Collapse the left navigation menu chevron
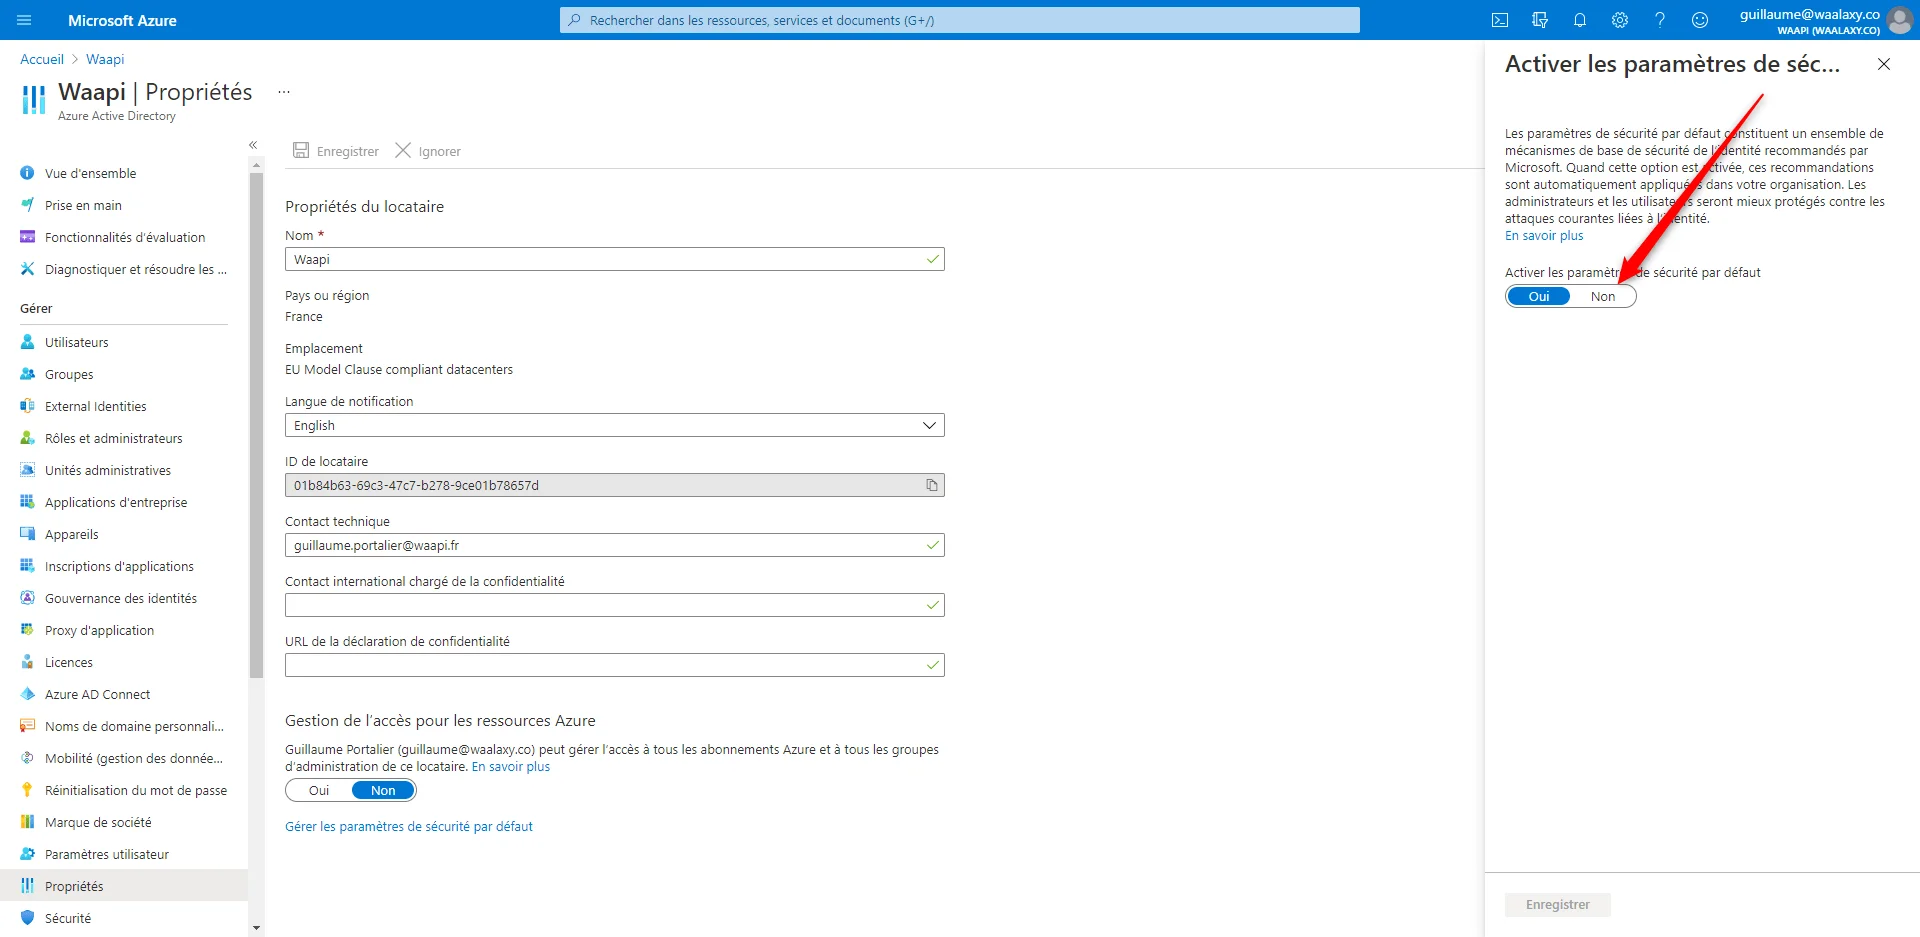 click(253, 145)
